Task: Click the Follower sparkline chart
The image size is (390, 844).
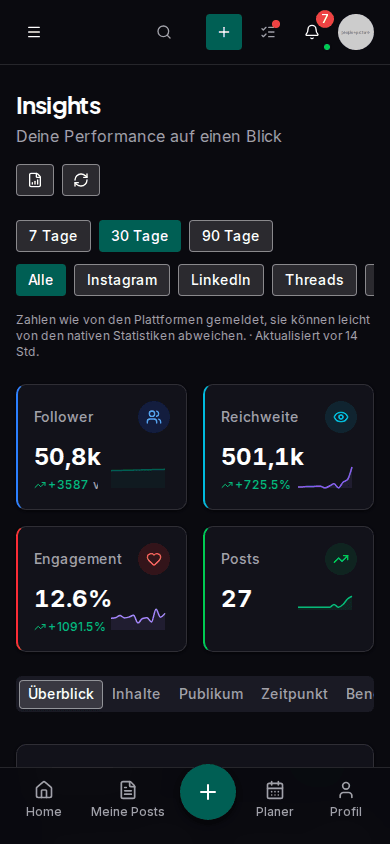Action: pyautogui.click(x=138, y=478)
